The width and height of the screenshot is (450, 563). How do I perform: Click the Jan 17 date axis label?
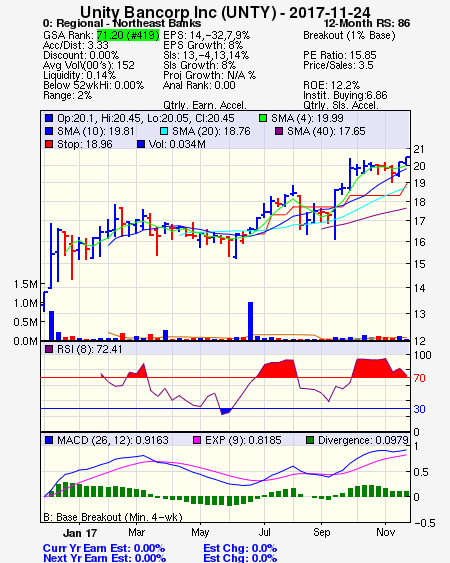(80, 533)
